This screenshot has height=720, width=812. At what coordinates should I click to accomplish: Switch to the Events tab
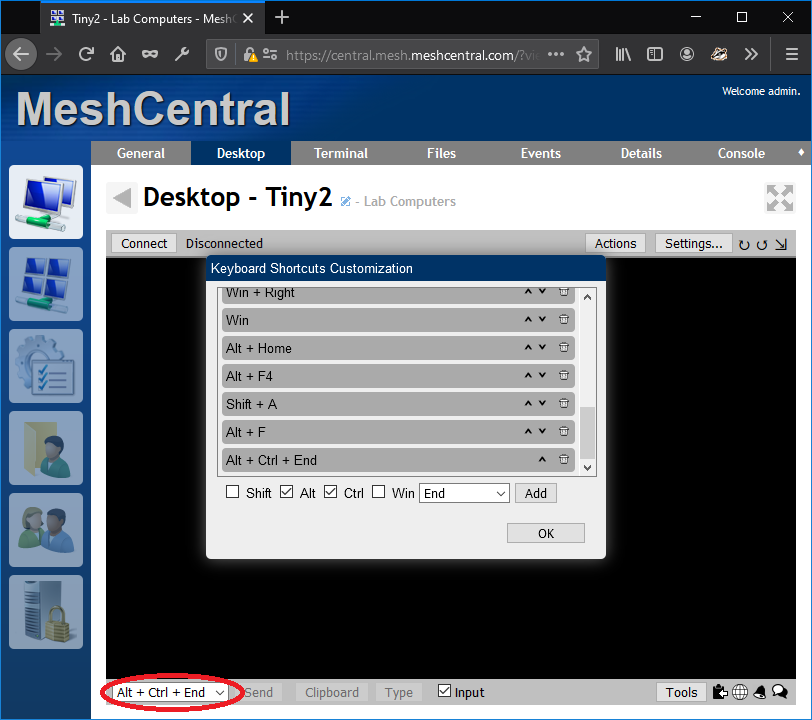[541, 153]
